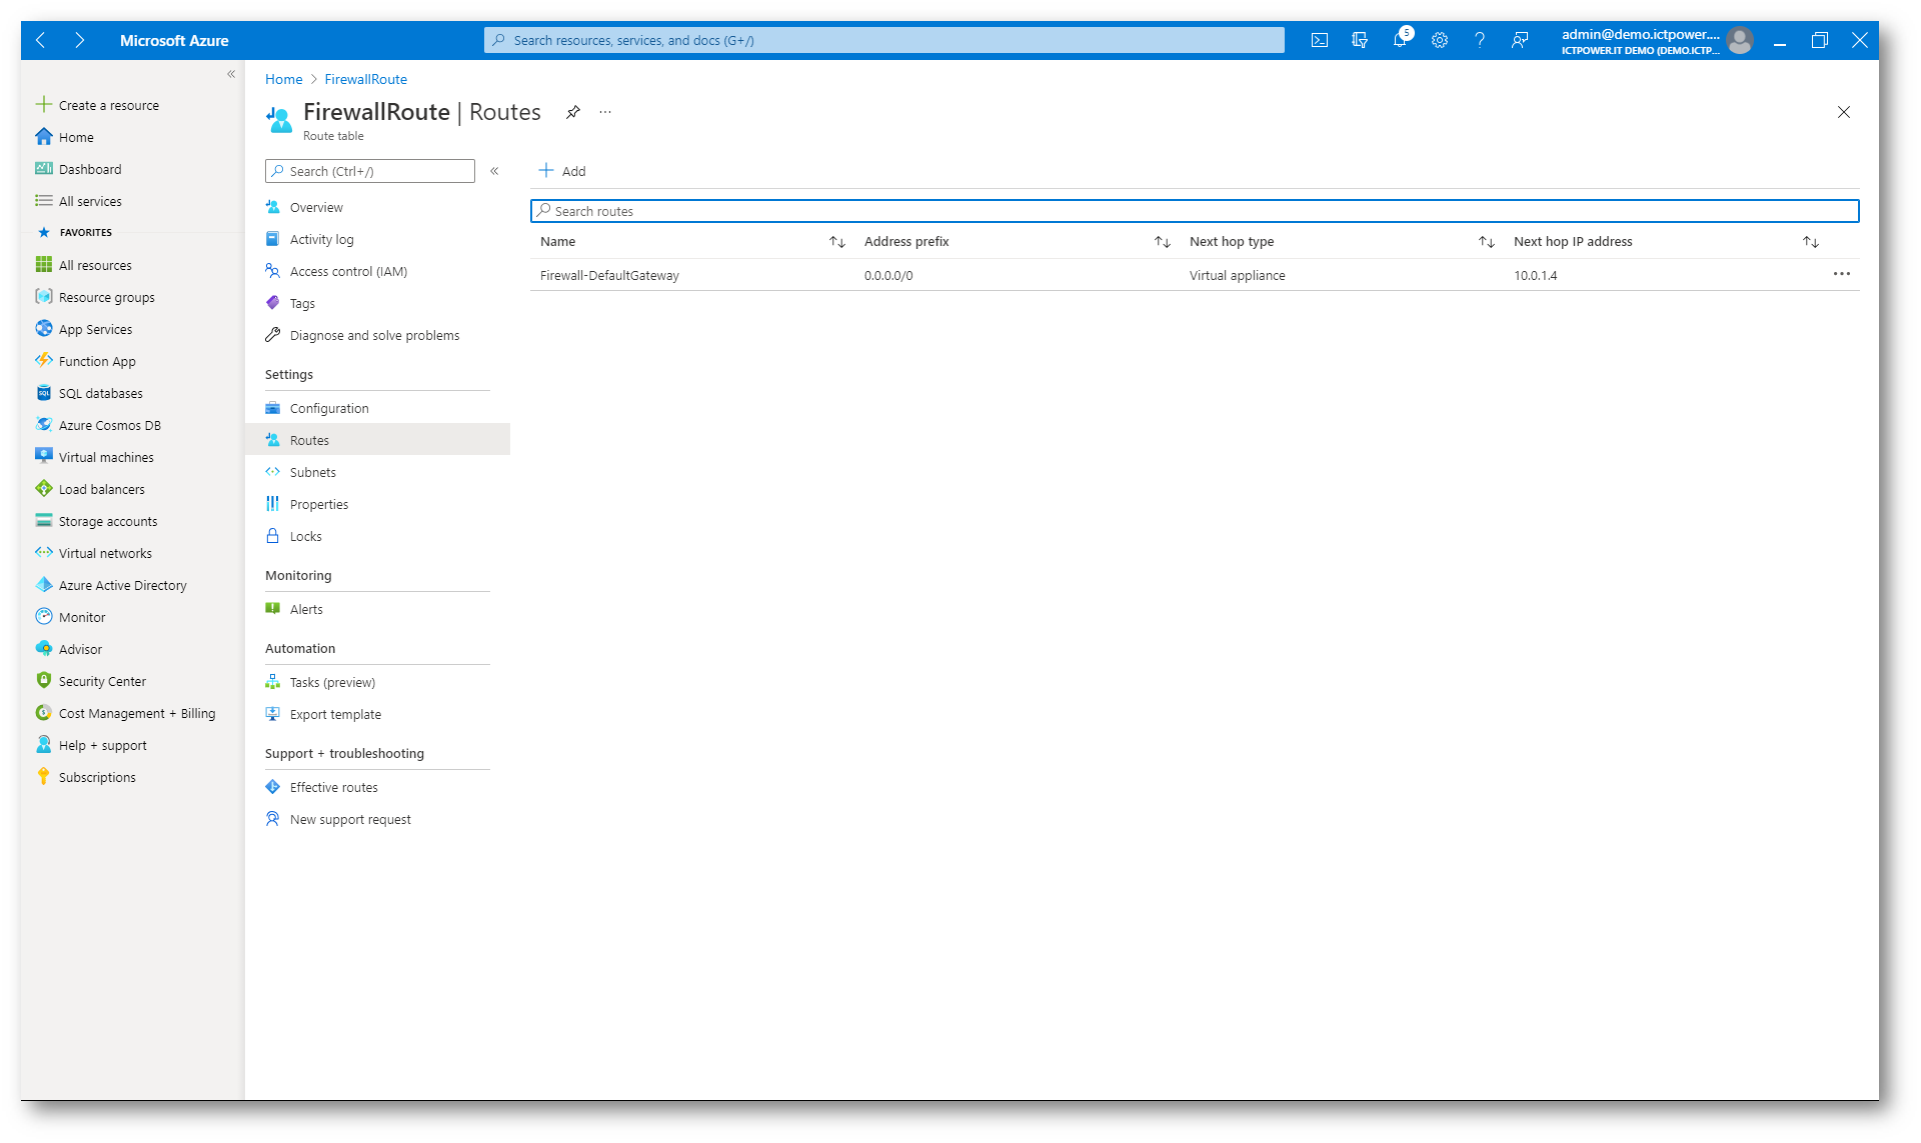Image resolution: width=1921 pixels, height=1143 pixels.
Task: Open All resources
Action: tap(95, 265)
